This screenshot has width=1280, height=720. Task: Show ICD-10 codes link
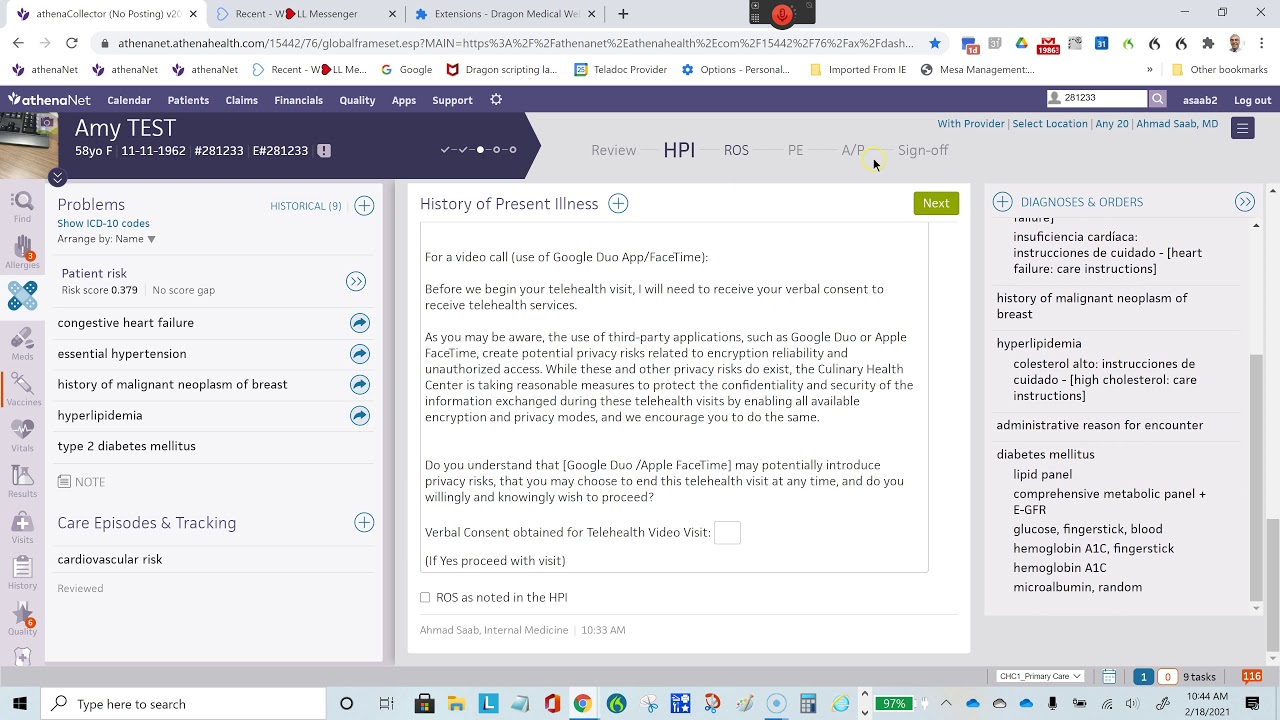103,223
